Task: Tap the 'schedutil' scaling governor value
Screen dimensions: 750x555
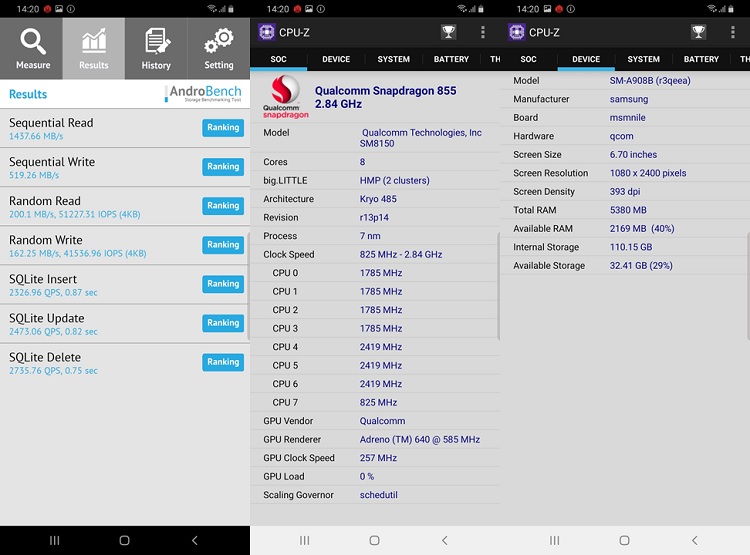Action: pos(378,495)
